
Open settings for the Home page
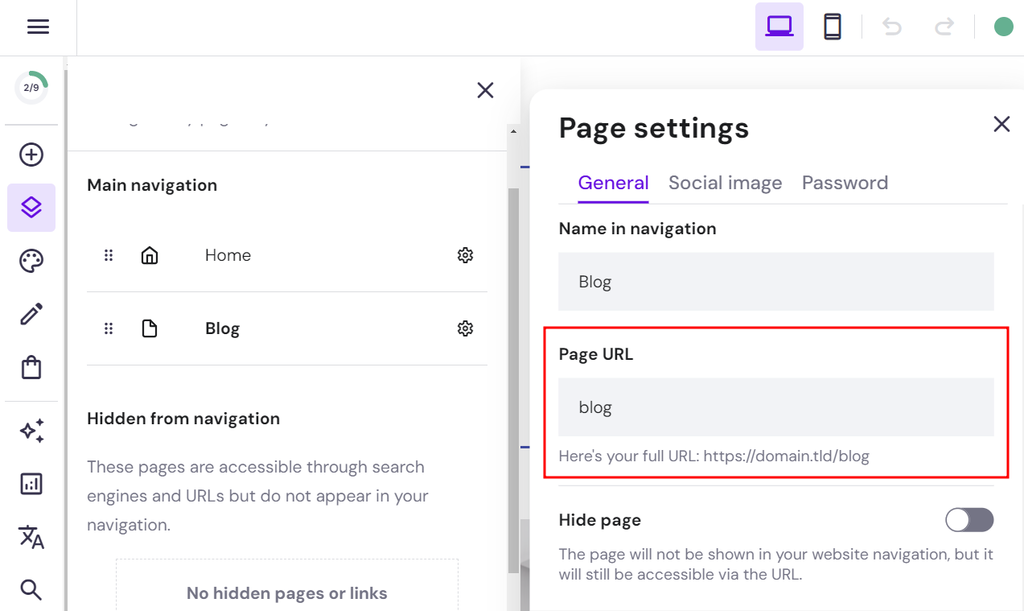tap(465, 255)
